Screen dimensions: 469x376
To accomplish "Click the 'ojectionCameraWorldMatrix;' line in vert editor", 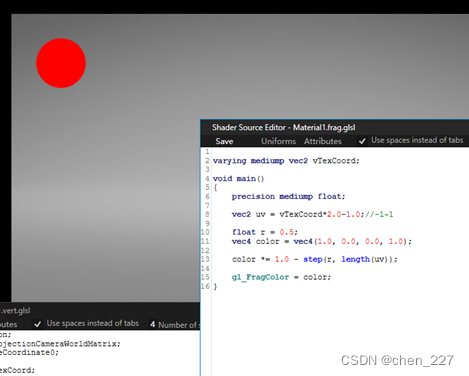I will [60, 344].
